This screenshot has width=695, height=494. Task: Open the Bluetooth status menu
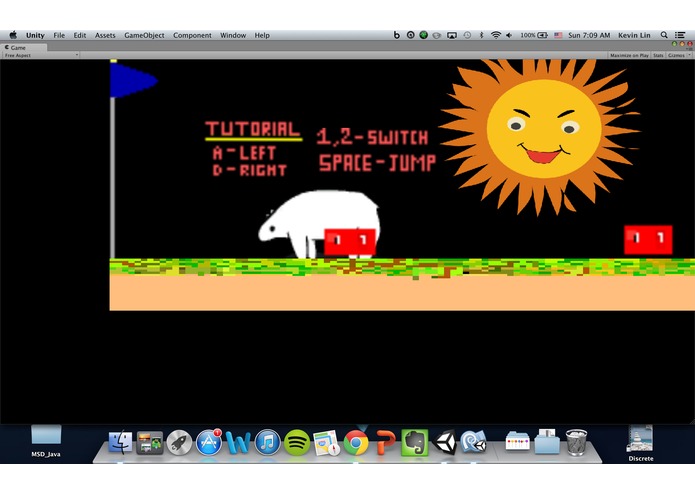click(481, 35)
